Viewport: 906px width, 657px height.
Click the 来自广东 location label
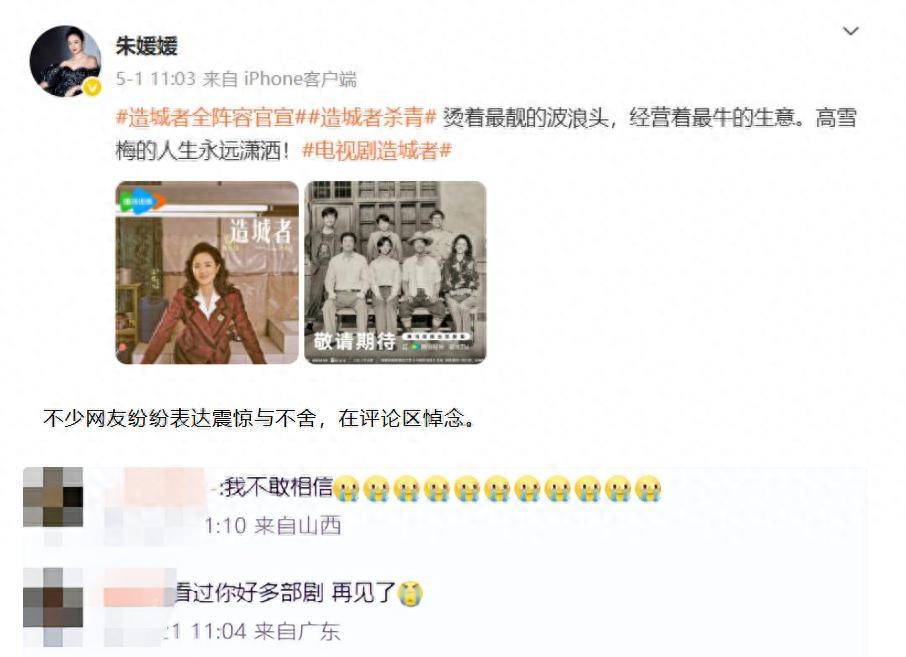pos(298,631)
